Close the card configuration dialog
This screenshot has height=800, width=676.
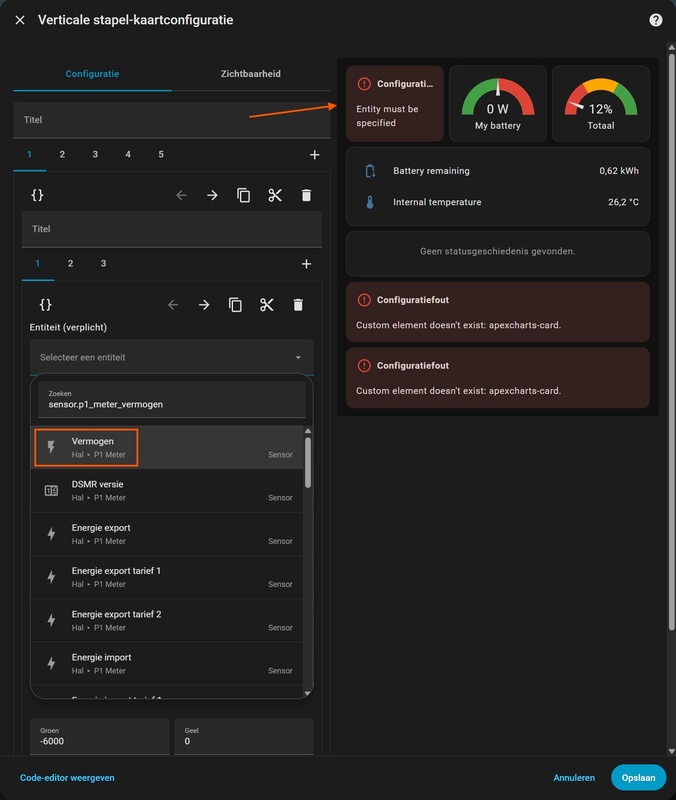pos(20,20)
